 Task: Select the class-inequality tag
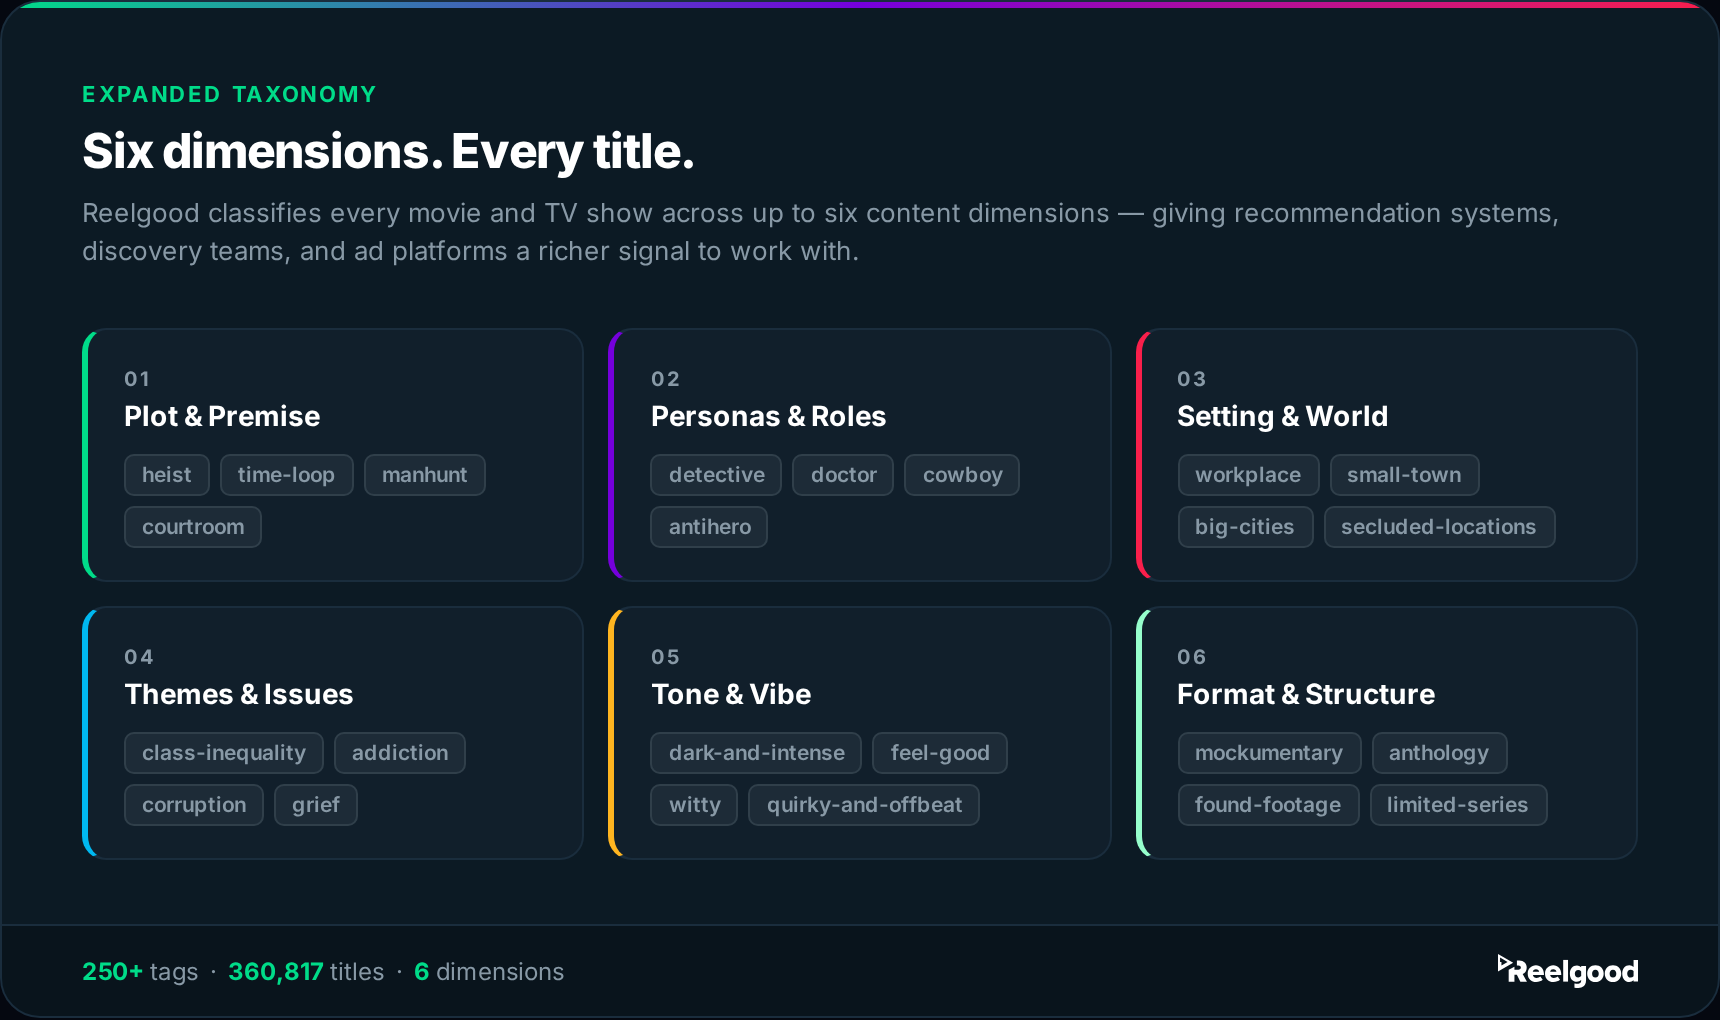pyautogui.click(x=224, y=753)
